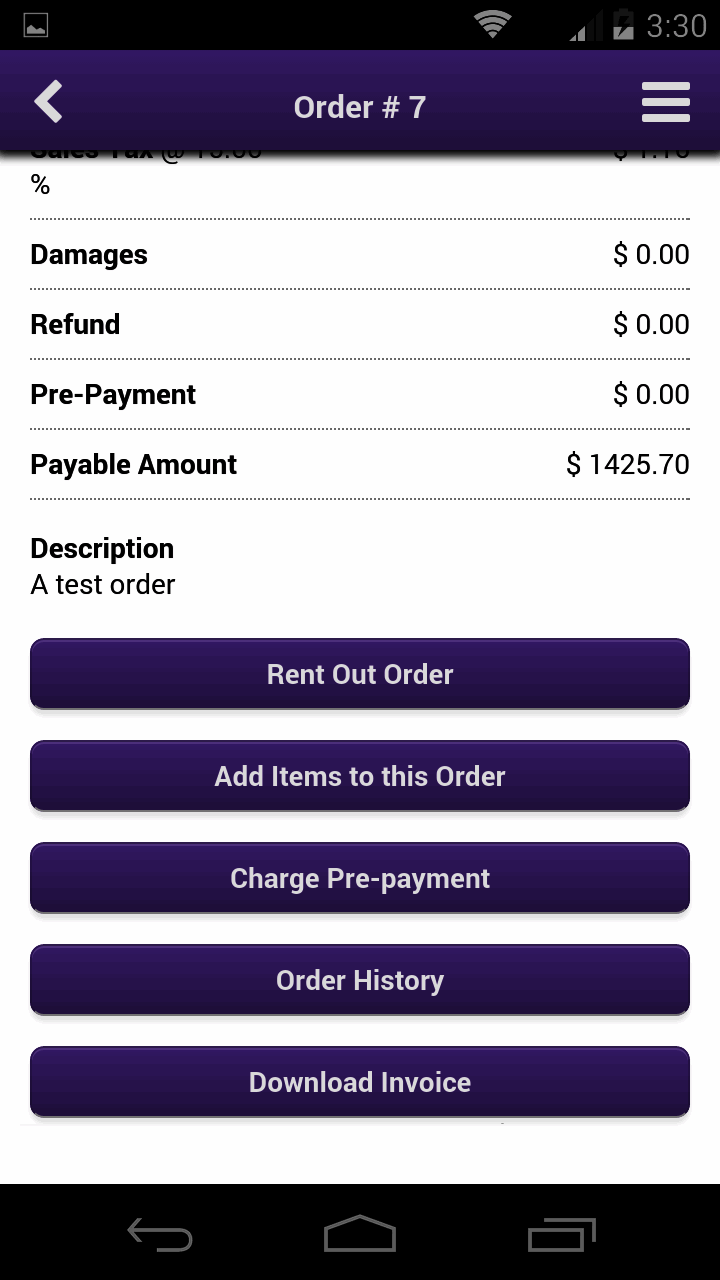This screenshot has height=1280, width=720.
Task: Tap the Order # 7 title
Action: click(x=360, y=107)
